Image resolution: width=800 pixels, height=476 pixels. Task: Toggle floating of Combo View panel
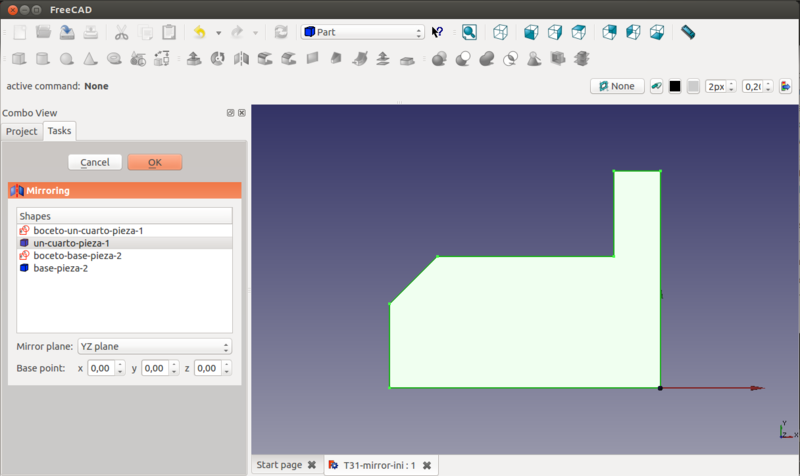pyautogui.click(x=230, y=113)
